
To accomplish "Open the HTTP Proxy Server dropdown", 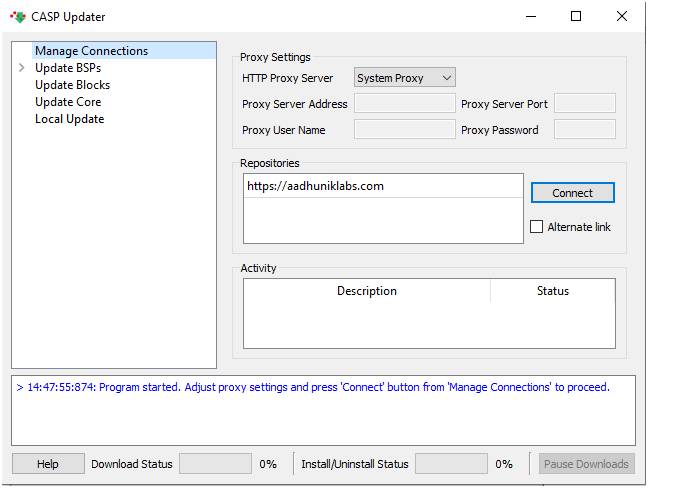I will pyautogui.click(x=405, y=78).
